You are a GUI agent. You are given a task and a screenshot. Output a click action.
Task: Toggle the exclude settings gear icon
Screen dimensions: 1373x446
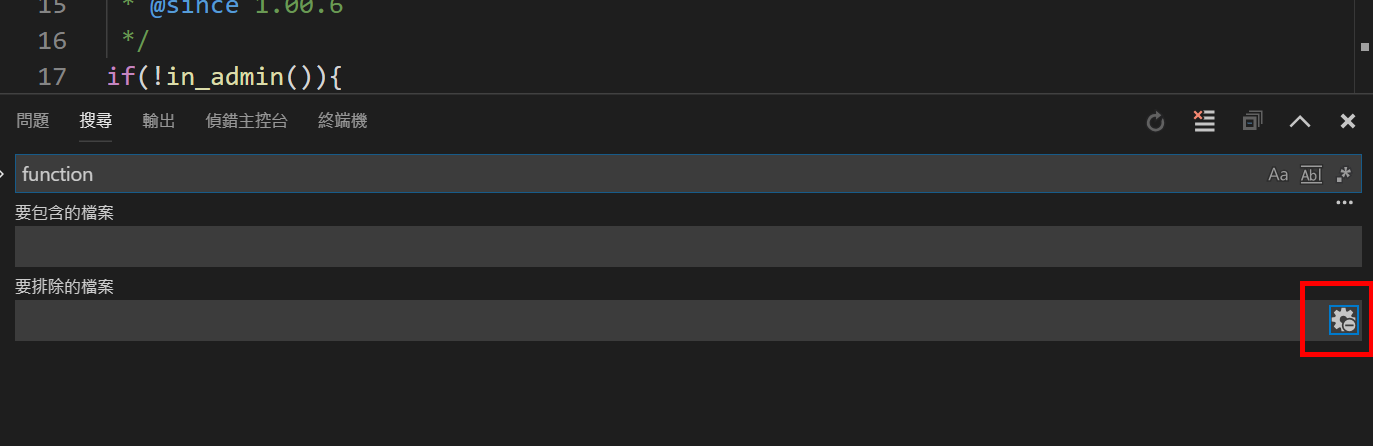click(1344, 320)
